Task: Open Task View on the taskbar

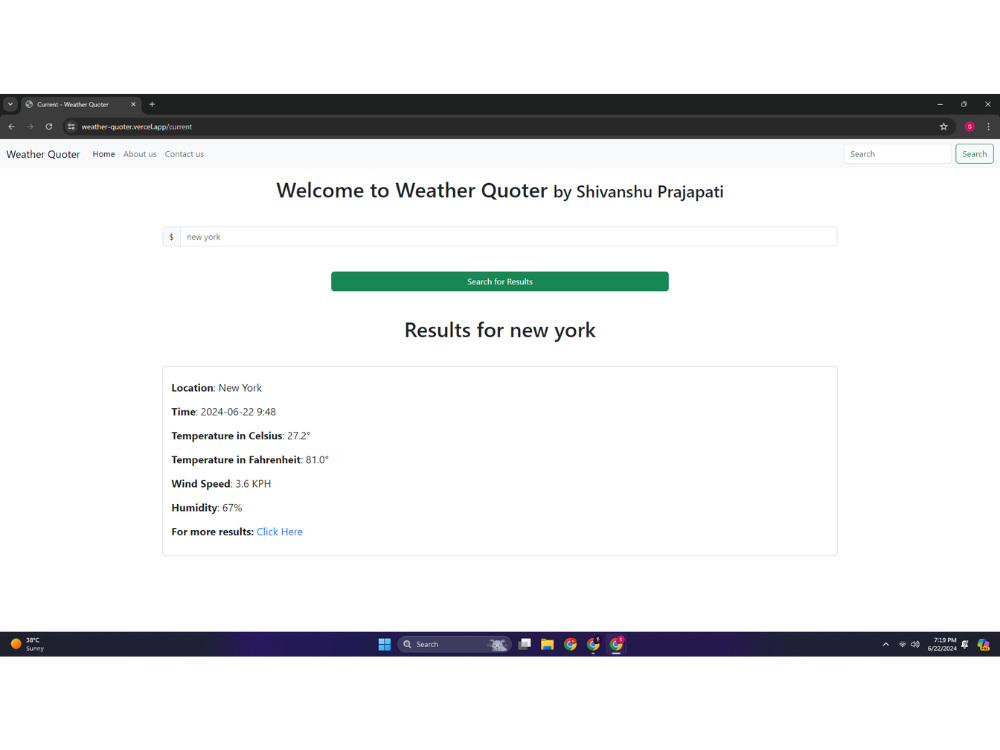Action: (525, 644)
